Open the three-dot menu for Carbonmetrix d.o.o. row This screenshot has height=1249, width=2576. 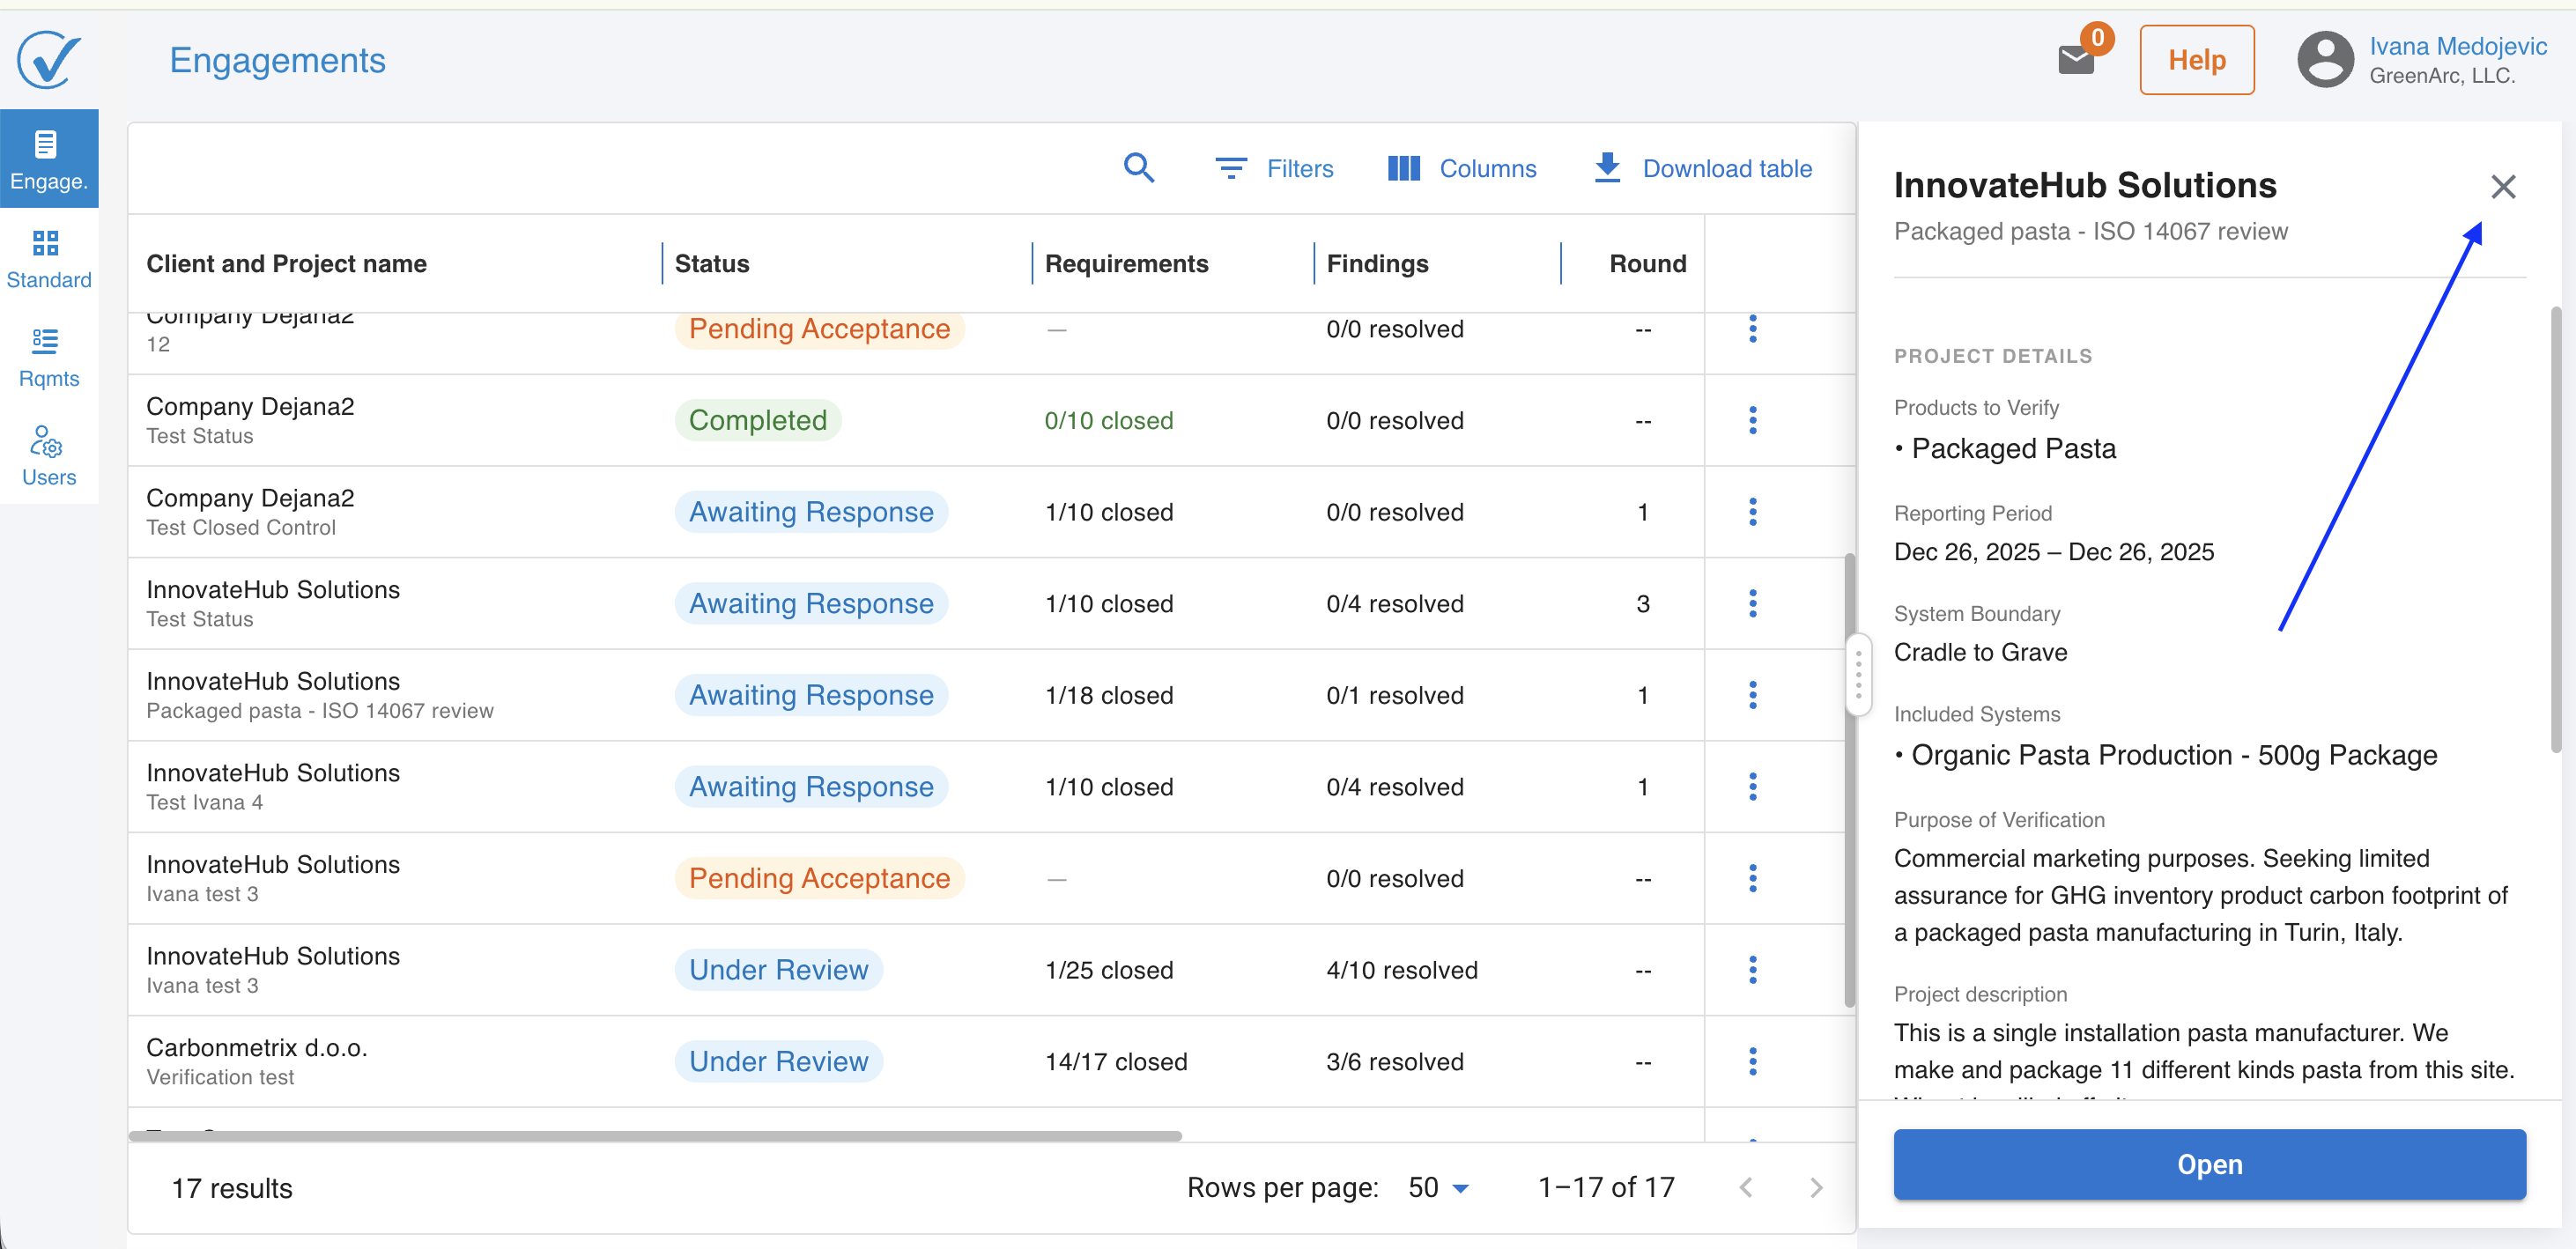(x=1752, y=1061)
